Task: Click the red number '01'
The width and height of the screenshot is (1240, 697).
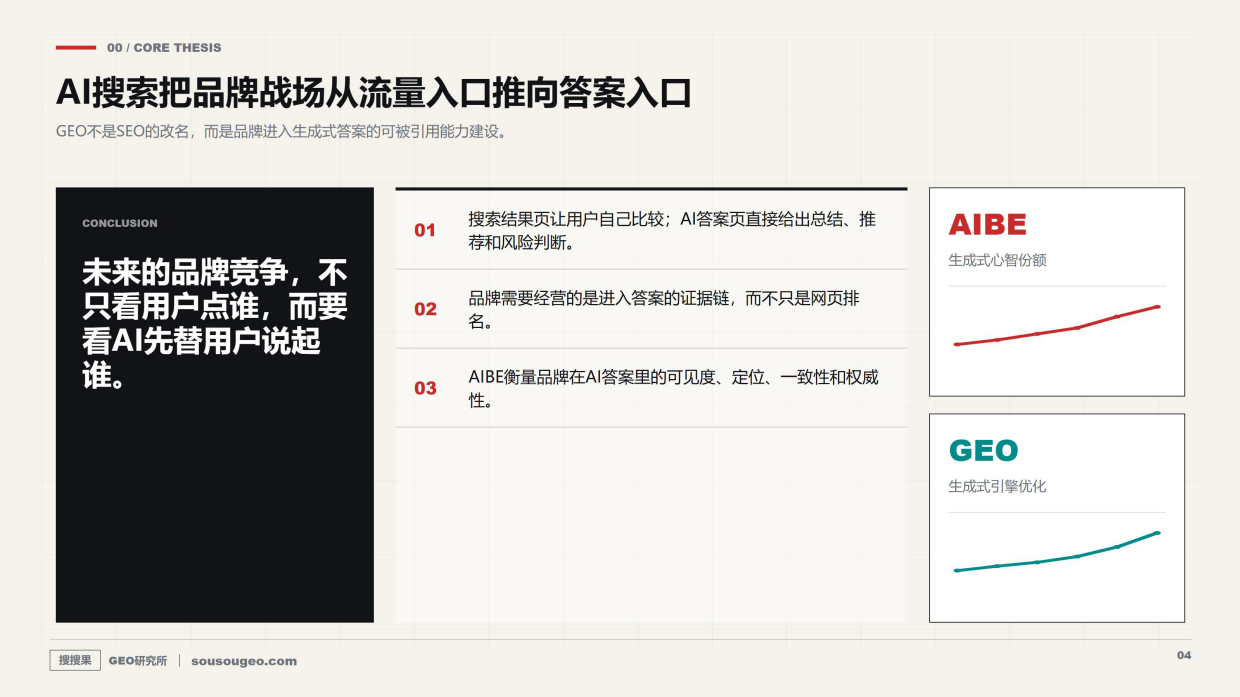Action: click(x=425, y=230)
